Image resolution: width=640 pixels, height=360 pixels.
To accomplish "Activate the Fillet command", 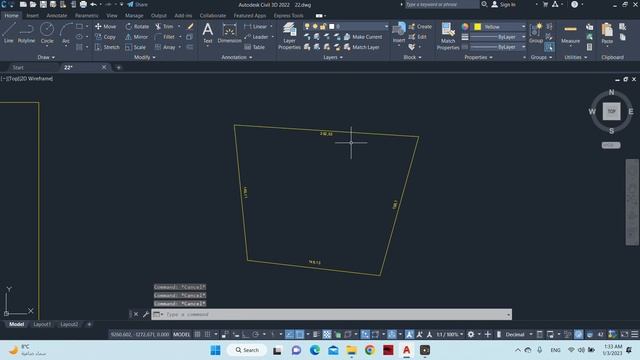I will [165, 37].
